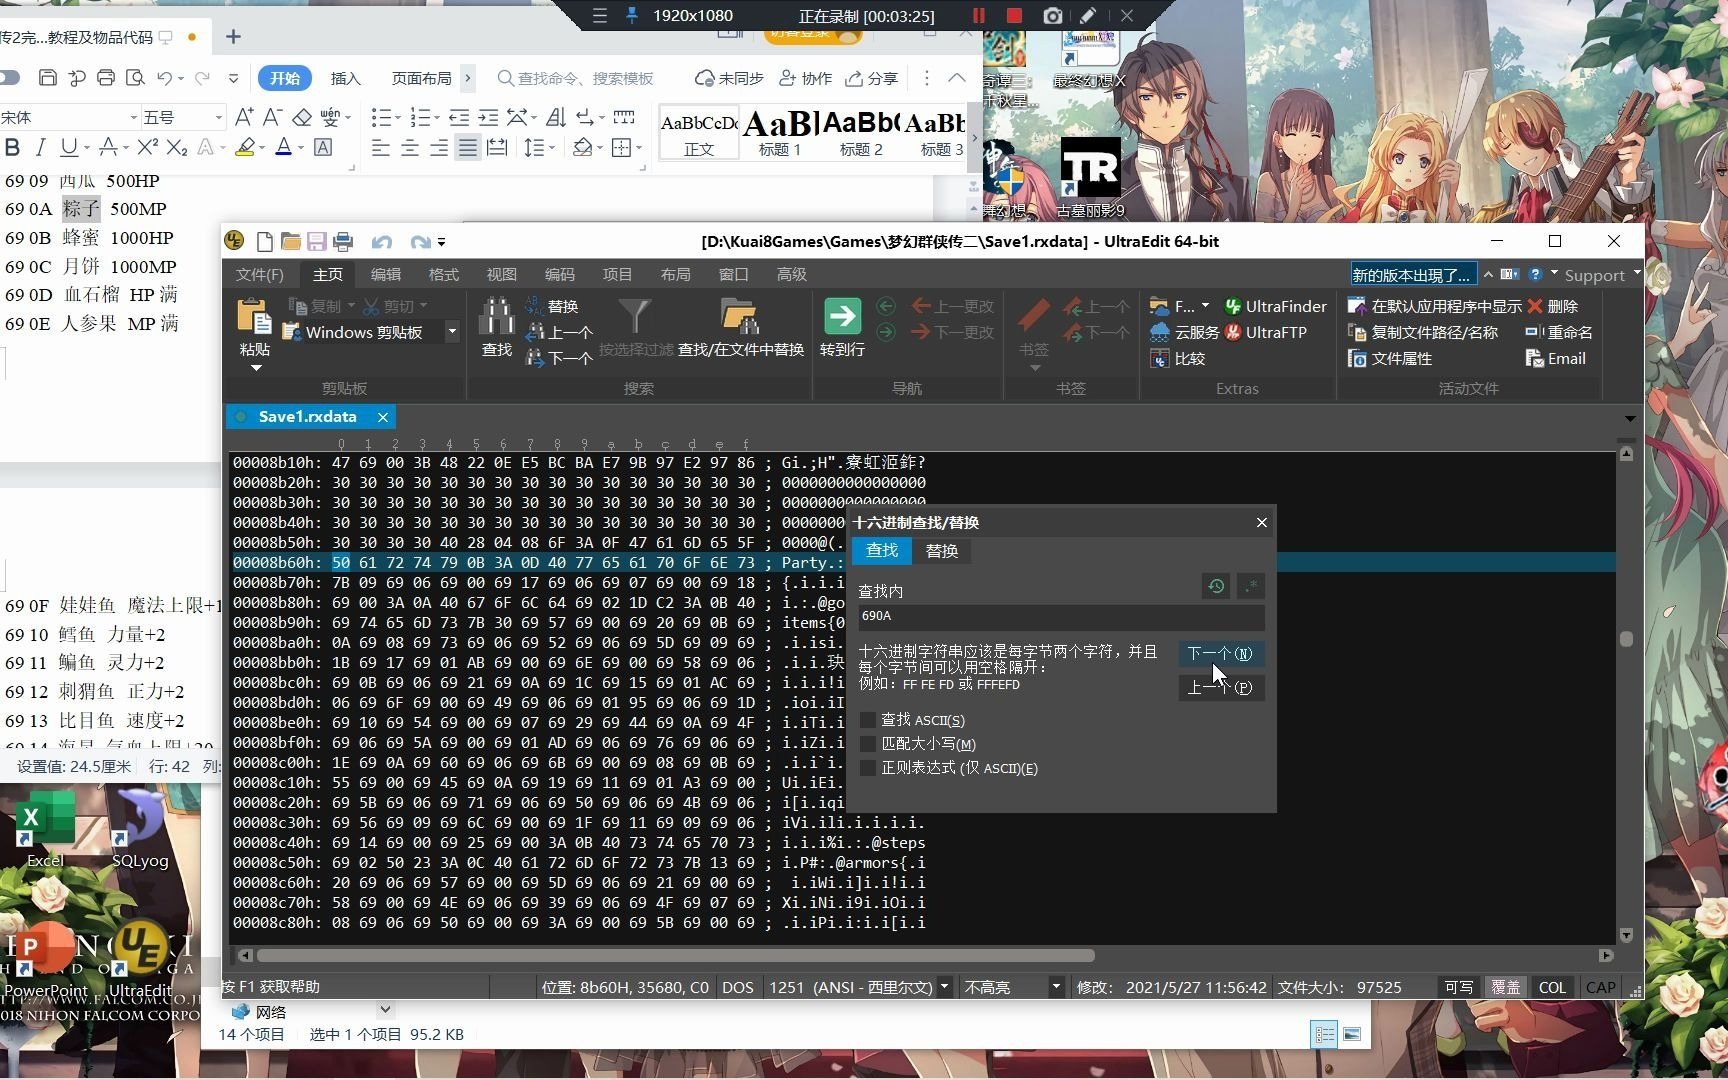Click Find Previous in the search ribbon group
Screen dimensions: 1728x1080
point(560,332)
